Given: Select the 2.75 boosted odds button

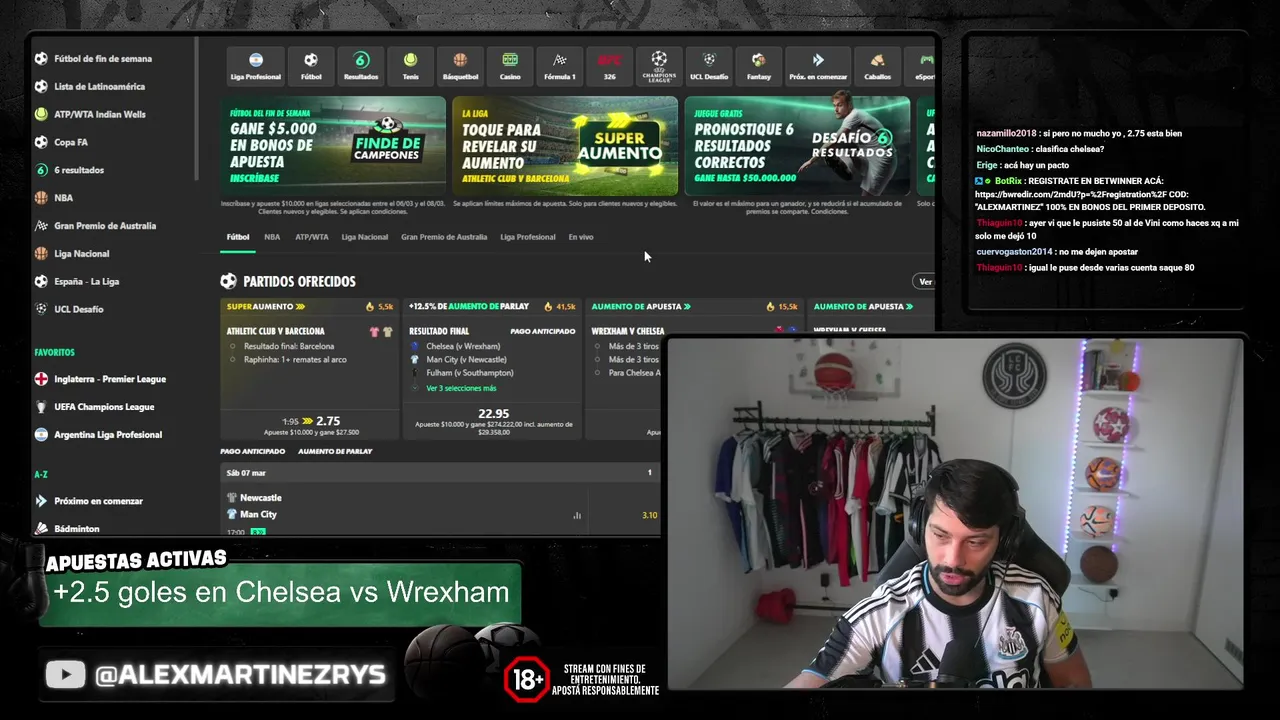Looking at the screenshot, I should click(328, 421).
